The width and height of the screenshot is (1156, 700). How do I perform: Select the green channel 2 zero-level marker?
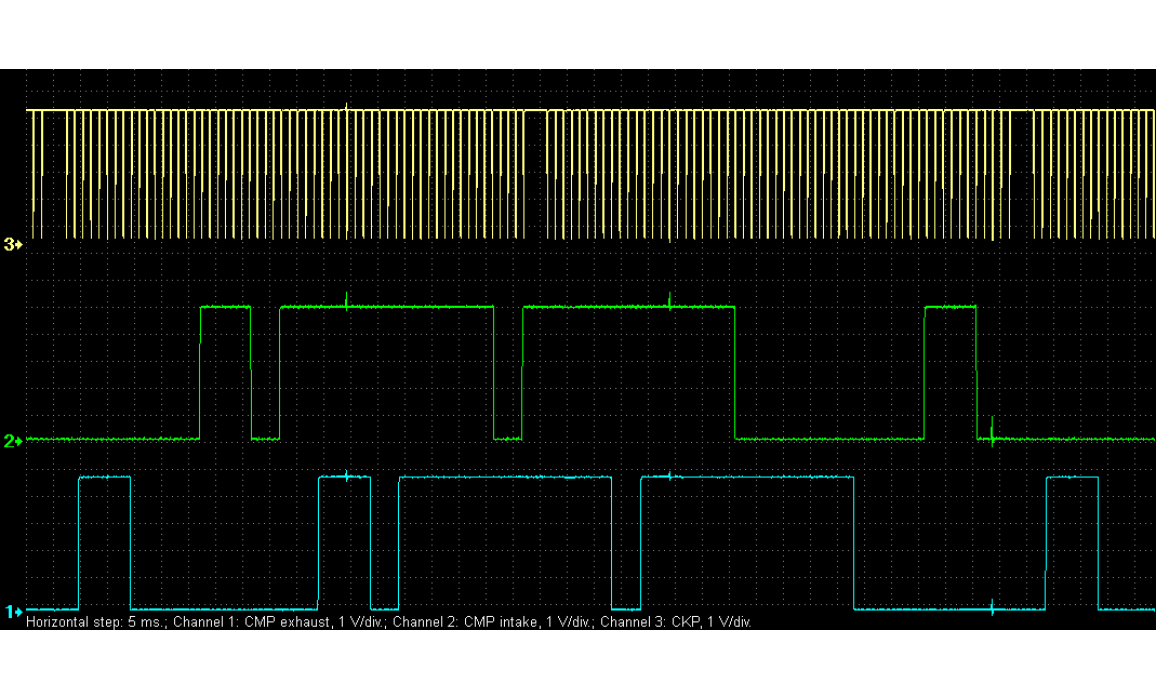point(14,440)
